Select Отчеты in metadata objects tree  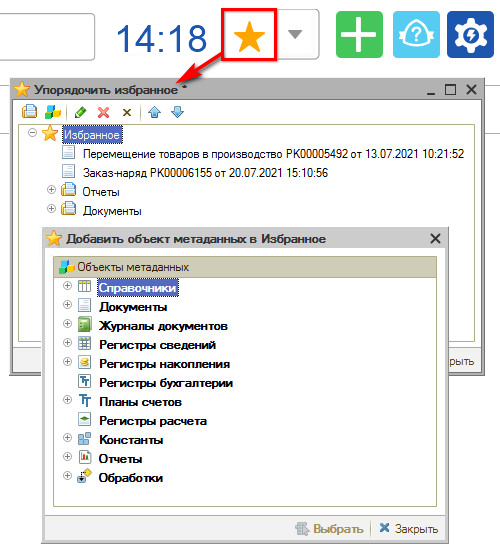coord(120,459)
